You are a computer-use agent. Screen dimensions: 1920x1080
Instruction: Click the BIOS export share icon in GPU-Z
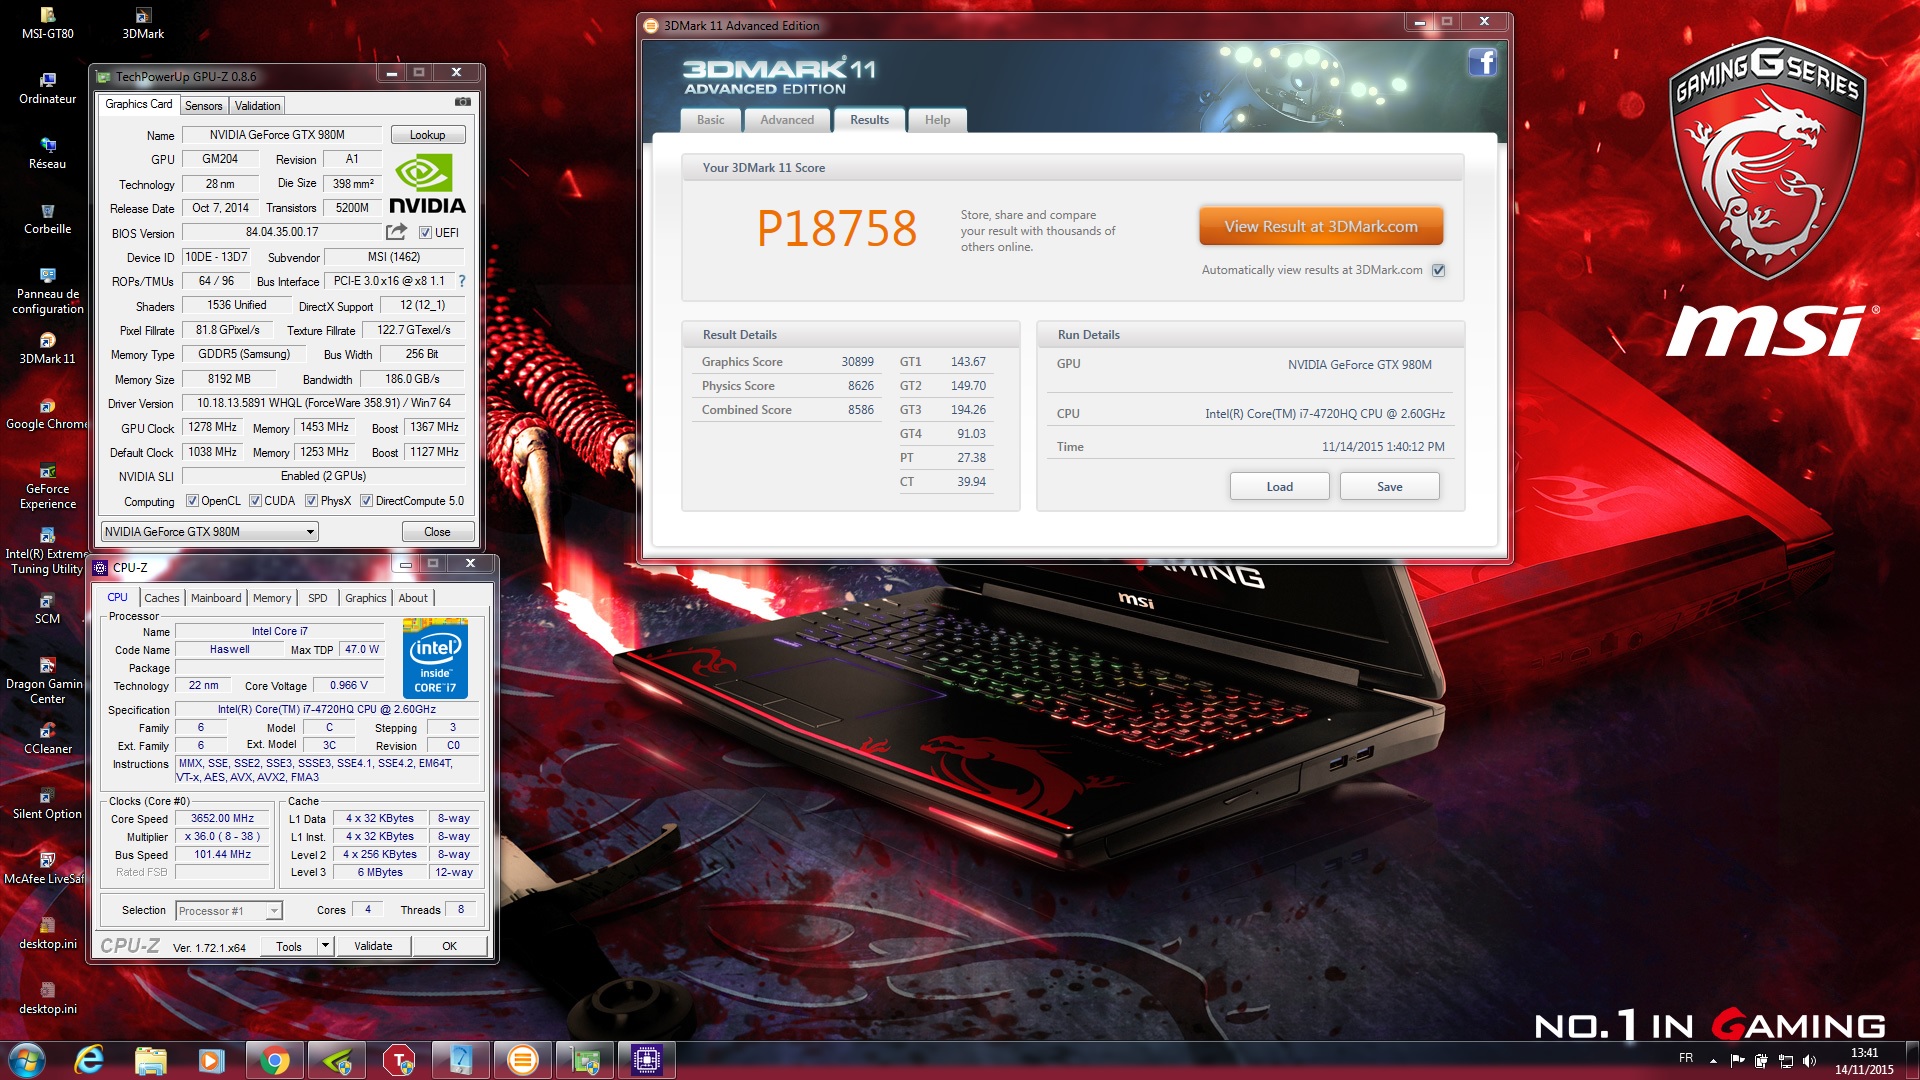coord(396,232)
